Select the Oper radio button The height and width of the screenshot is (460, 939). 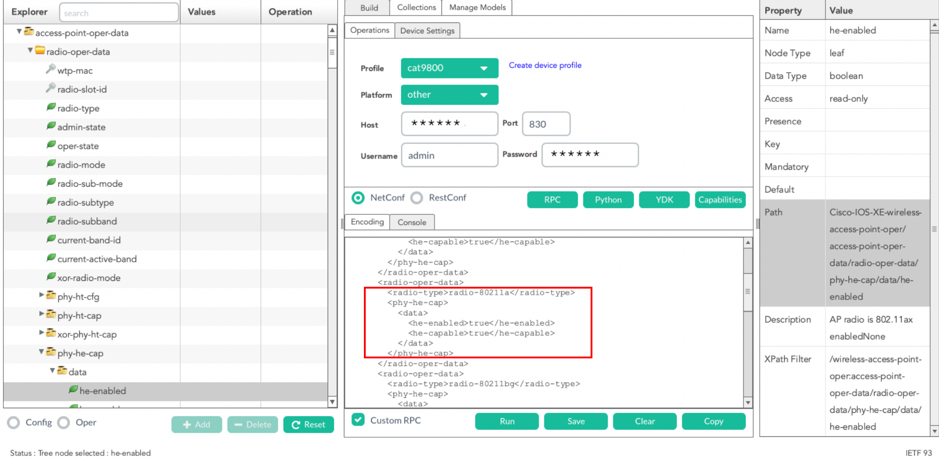(63, 423)
